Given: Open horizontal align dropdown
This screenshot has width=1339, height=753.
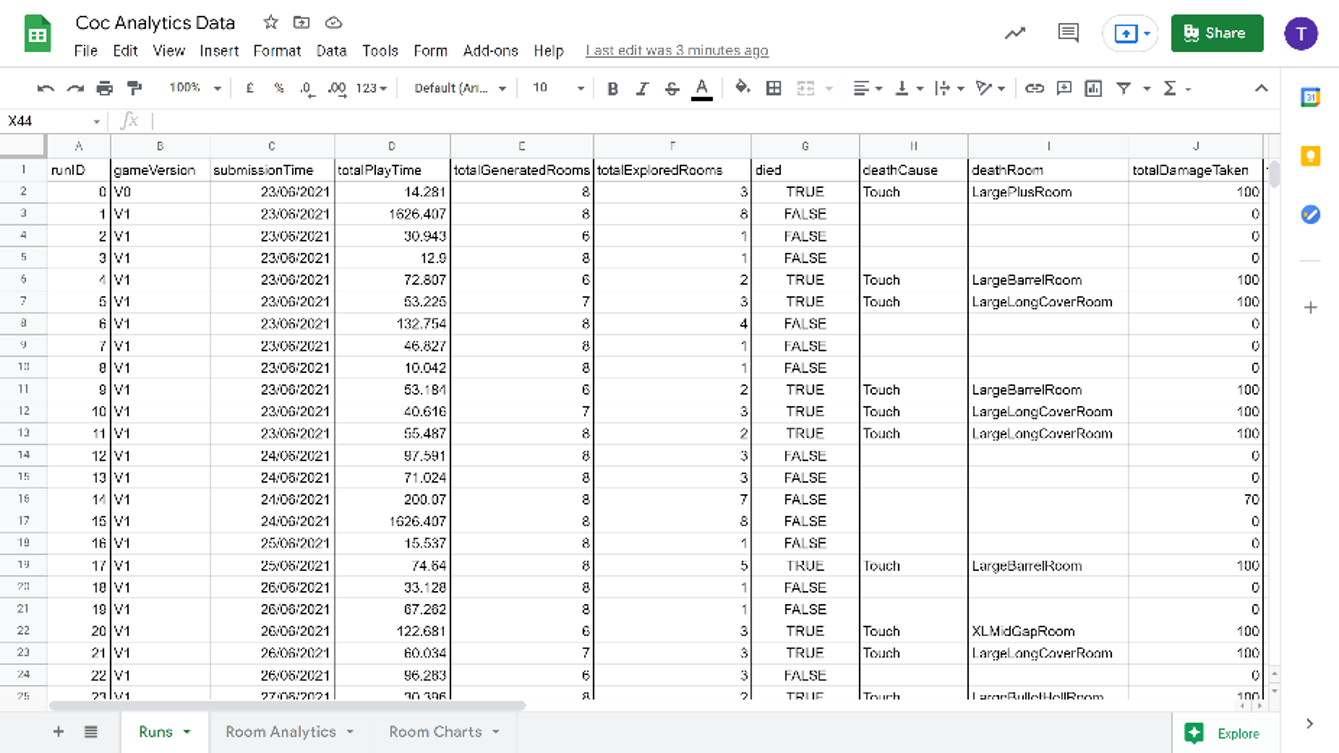Looking at the screenshot, I should point(867,88).
